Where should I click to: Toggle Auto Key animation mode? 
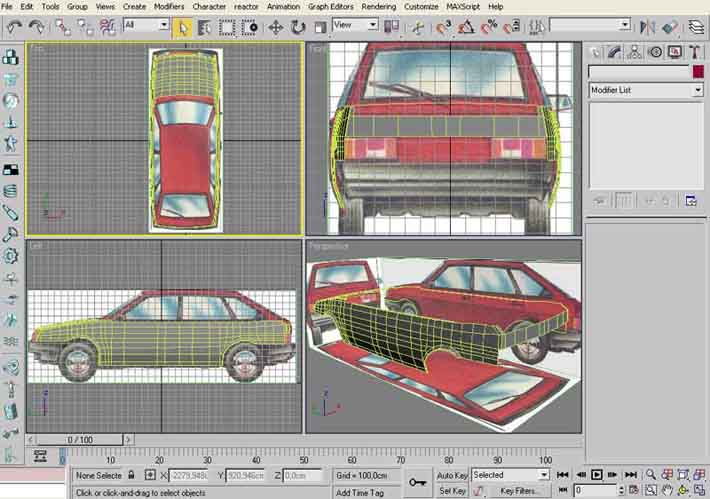tap(452, 475)
